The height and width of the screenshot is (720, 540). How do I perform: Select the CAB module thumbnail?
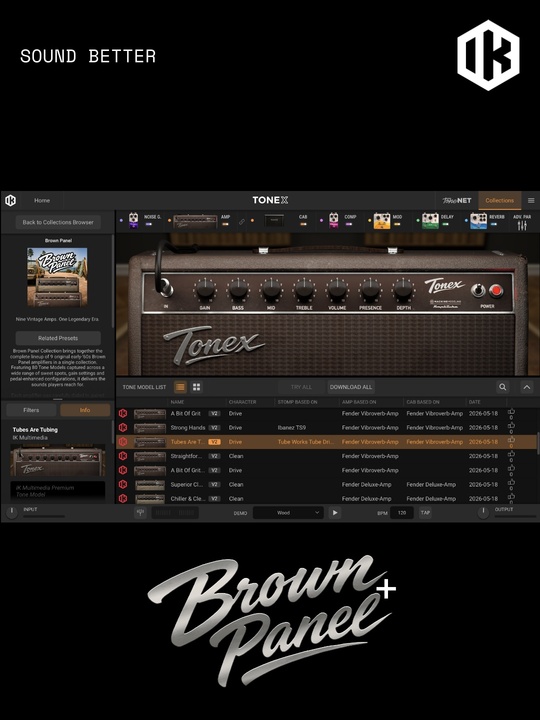(x=274, y=220)
